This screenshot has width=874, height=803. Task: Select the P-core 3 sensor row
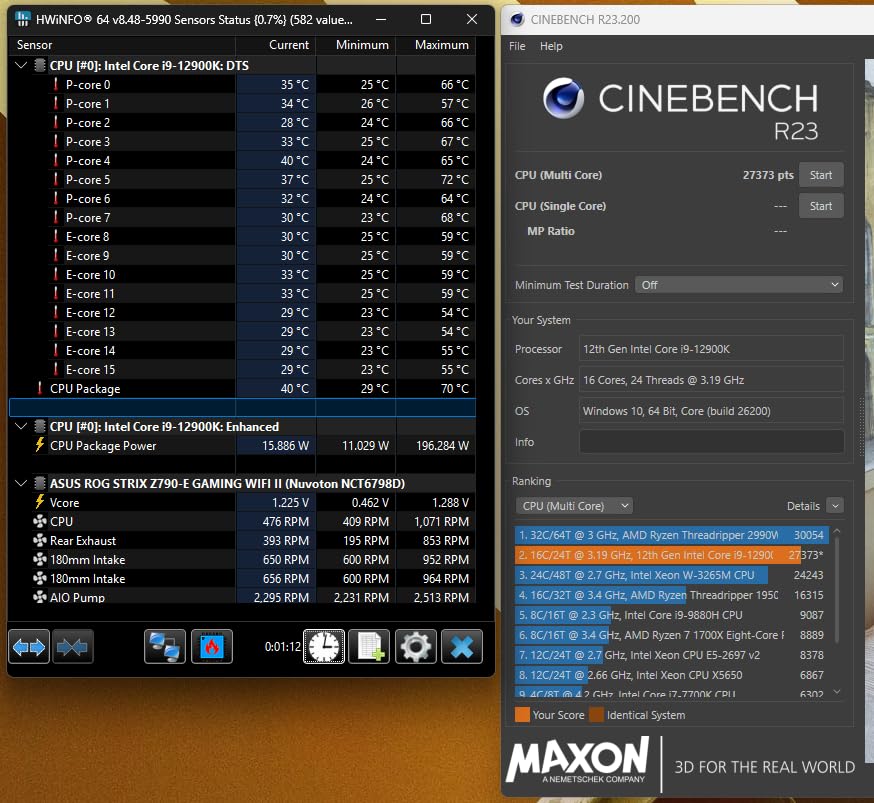(242, 142)
